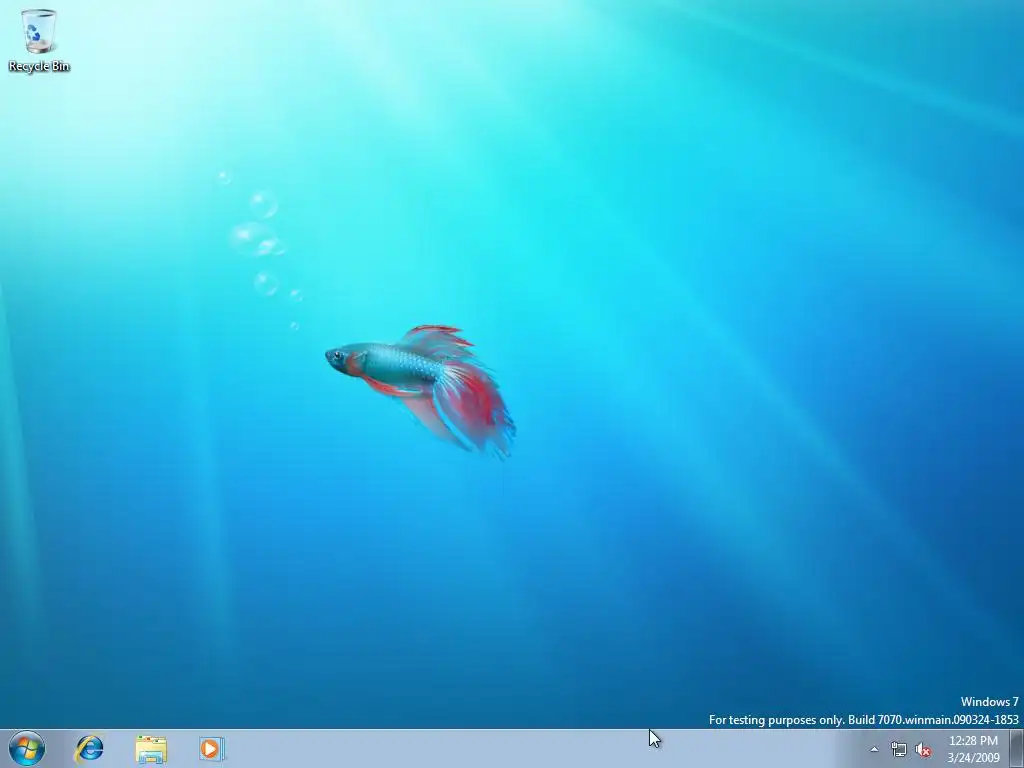The image size is (1024, 768).
Task: Open Windows Explorer from the taskbar
Action: tap(151, 749)
